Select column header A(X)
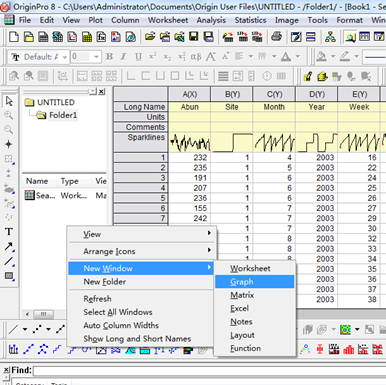 pyautogui.click(x=190, y=94)
